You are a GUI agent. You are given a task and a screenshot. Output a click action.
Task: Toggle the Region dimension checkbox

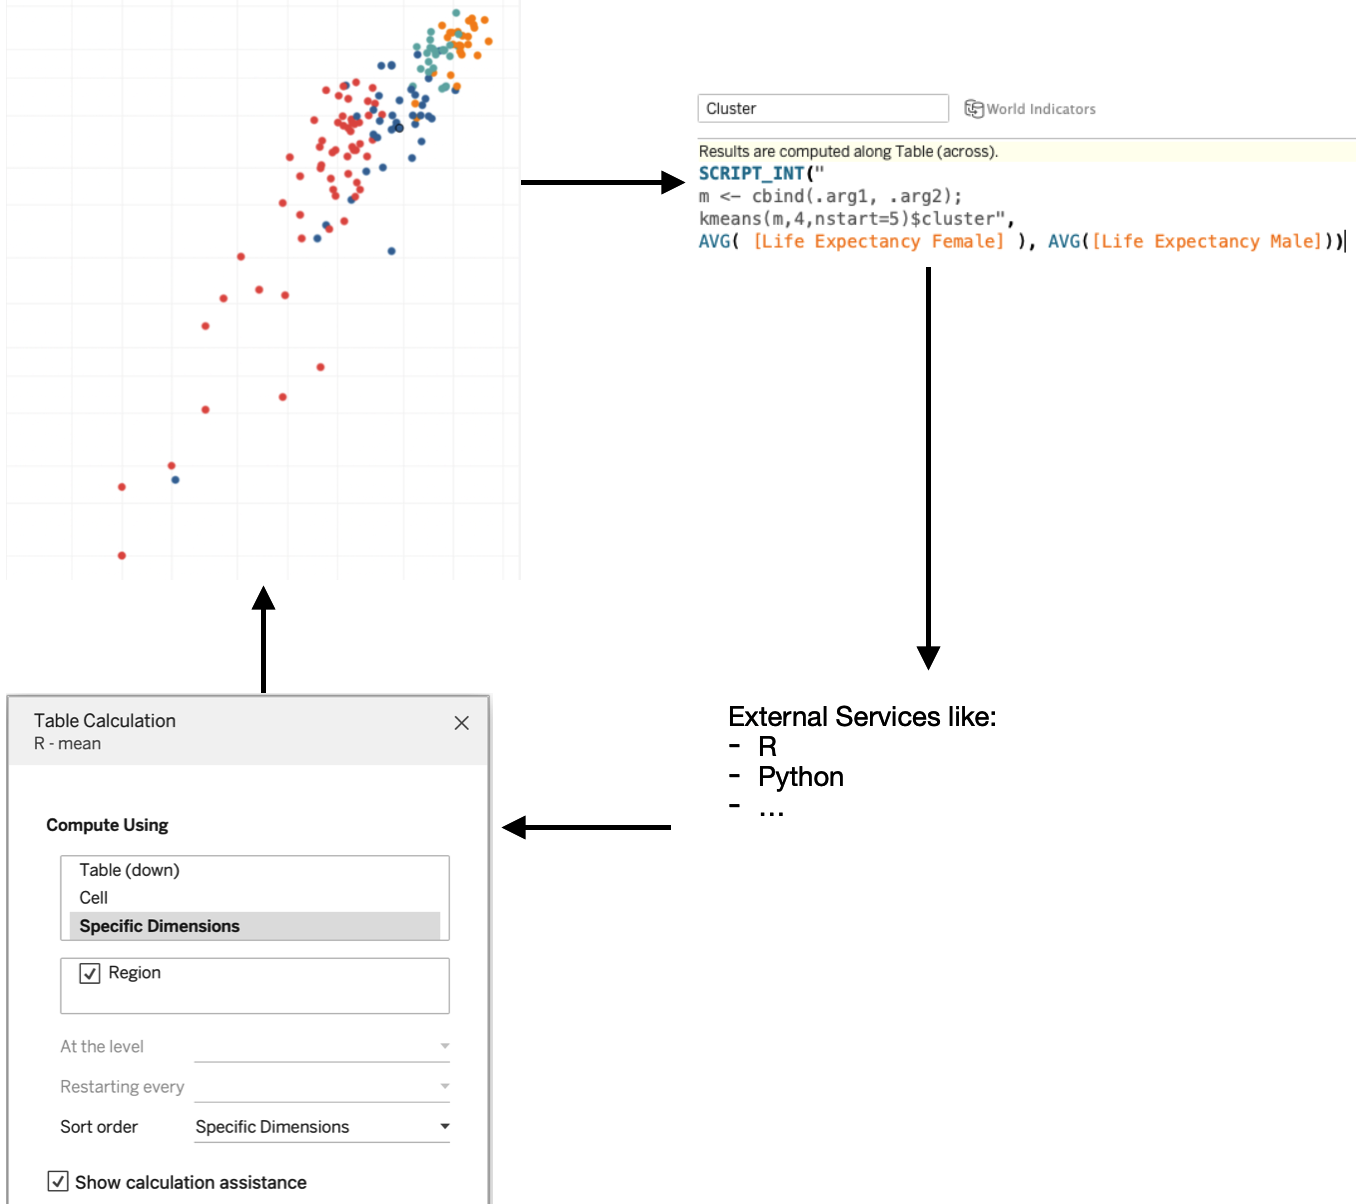90,973
